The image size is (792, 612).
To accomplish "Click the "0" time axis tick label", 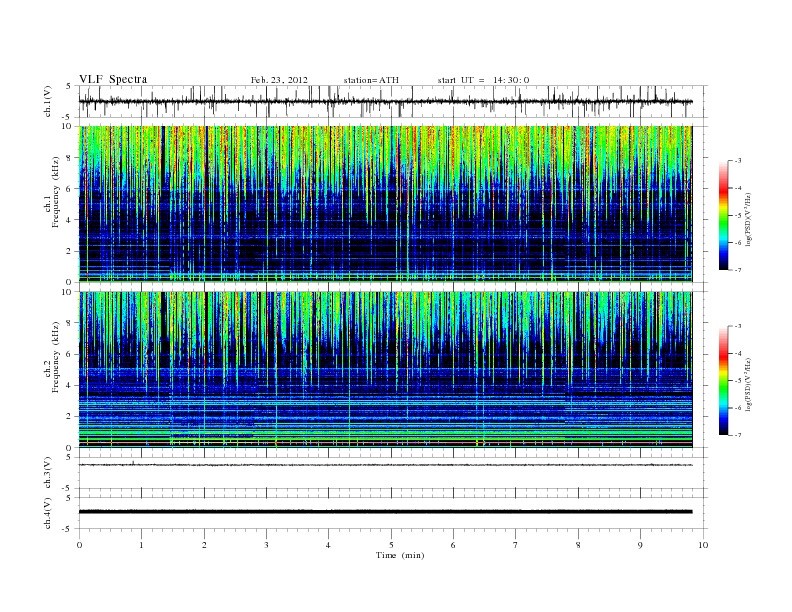I will pos(79,545).
